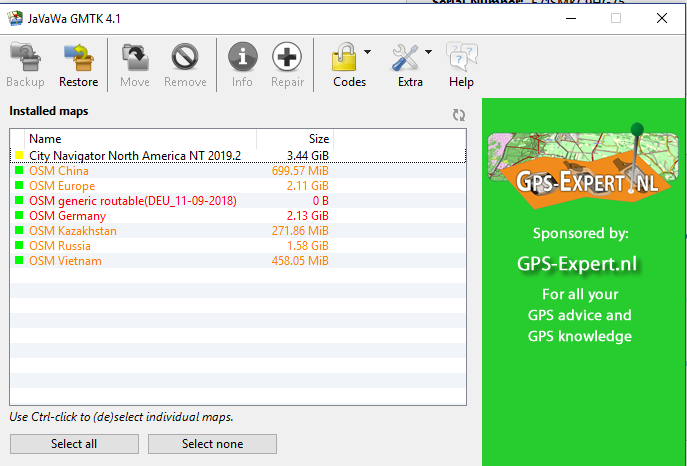This screenshot has height=466, width=687.
Task: Click the 3.44 GiB size cell
Action: pyautogui.click(x=308, y=156)
